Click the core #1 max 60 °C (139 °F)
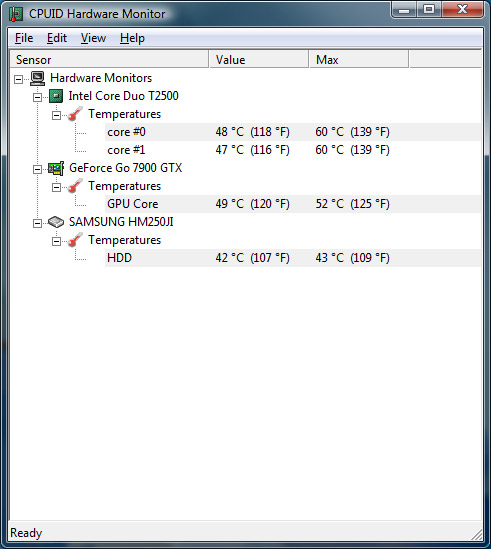491x549 pixels. [352, 150]
